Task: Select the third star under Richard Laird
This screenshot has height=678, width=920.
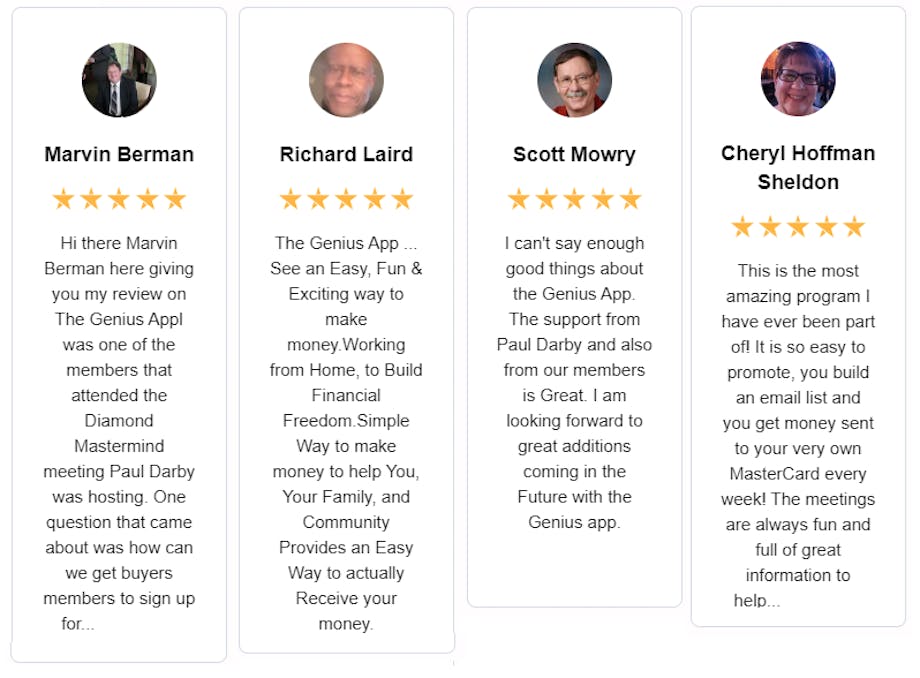Action: (346, 199)
